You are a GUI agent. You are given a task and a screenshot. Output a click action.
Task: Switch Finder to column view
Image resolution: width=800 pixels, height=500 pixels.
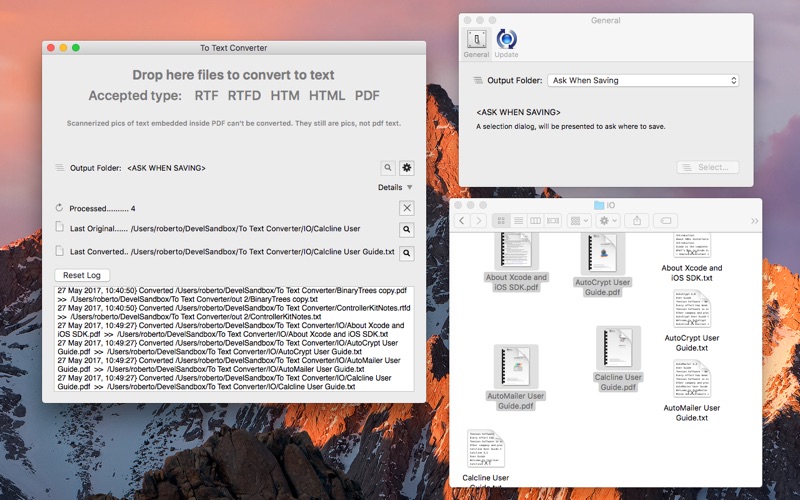(x=535, y=220)
